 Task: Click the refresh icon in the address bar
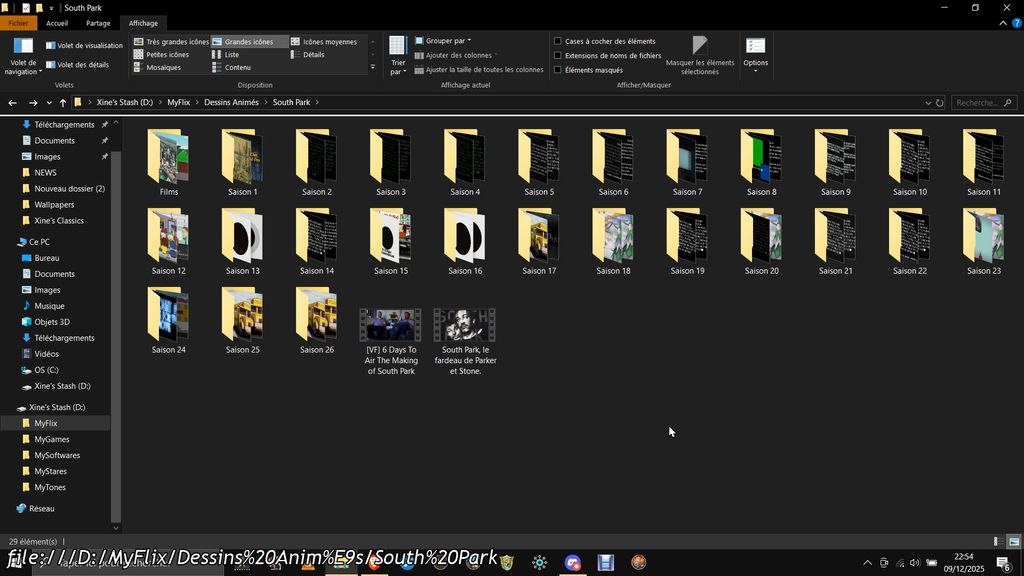(939, 103)
